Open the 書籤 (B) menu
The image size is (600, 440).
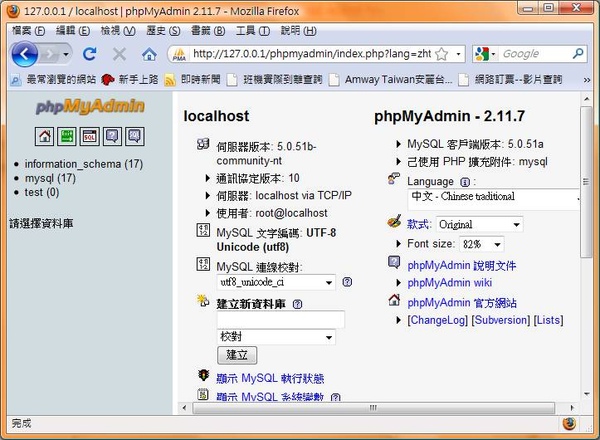click(x=208, y=31)
